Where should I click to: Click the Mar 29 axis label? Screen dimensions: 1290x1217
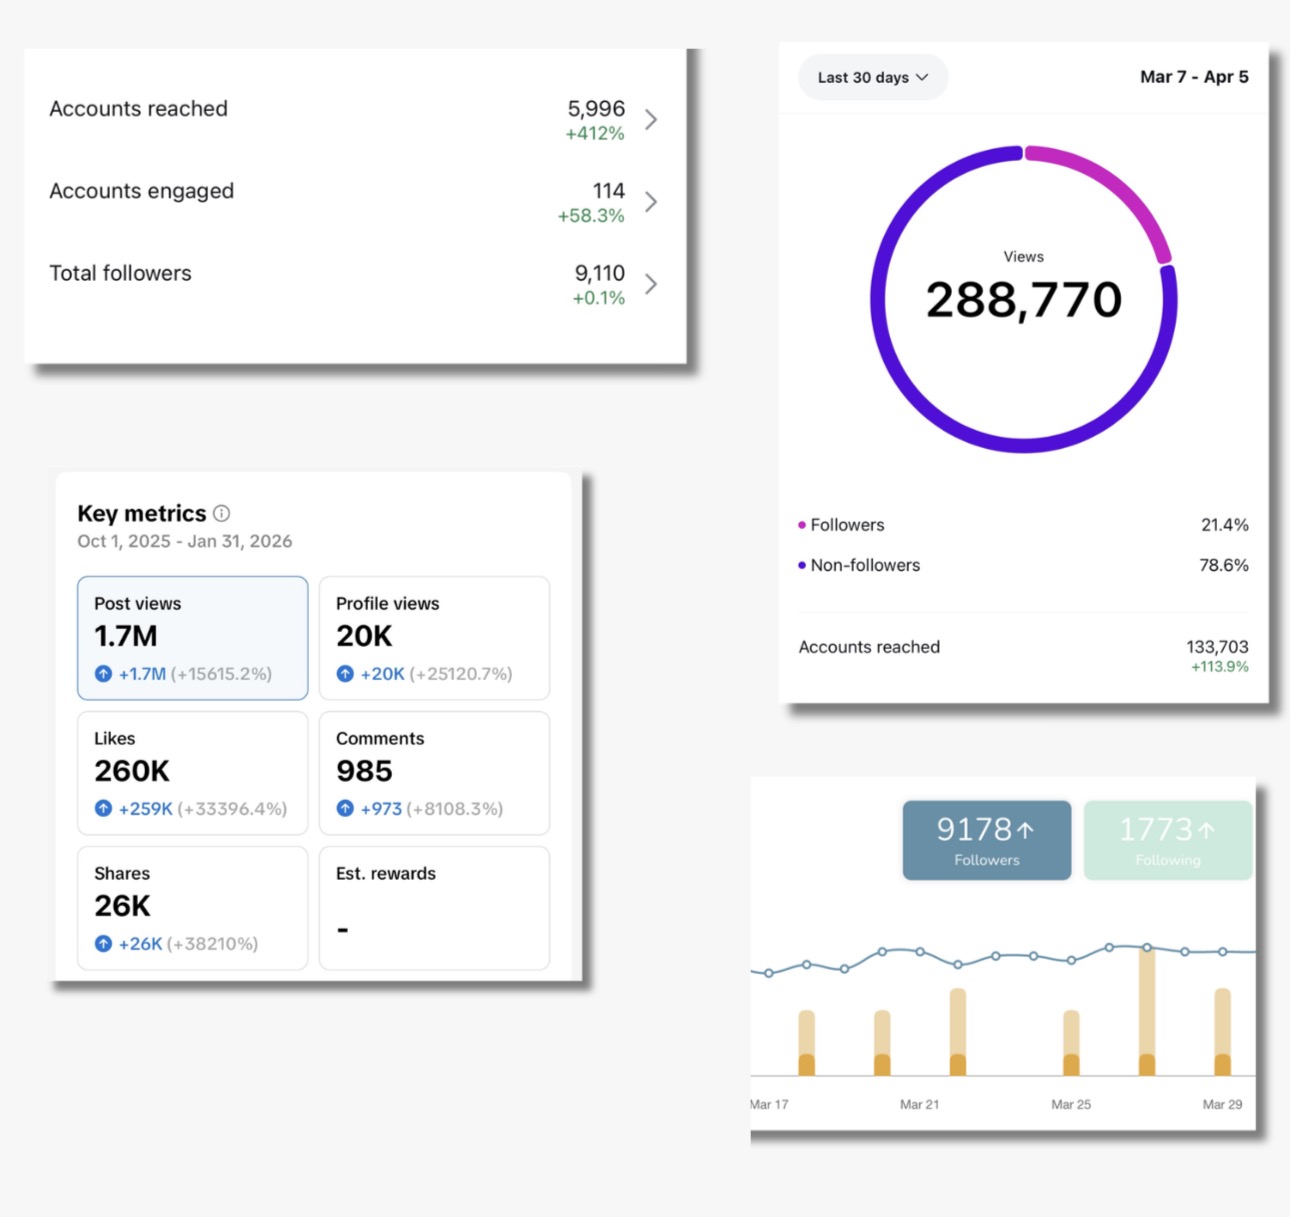(x=1222, y=1104)
